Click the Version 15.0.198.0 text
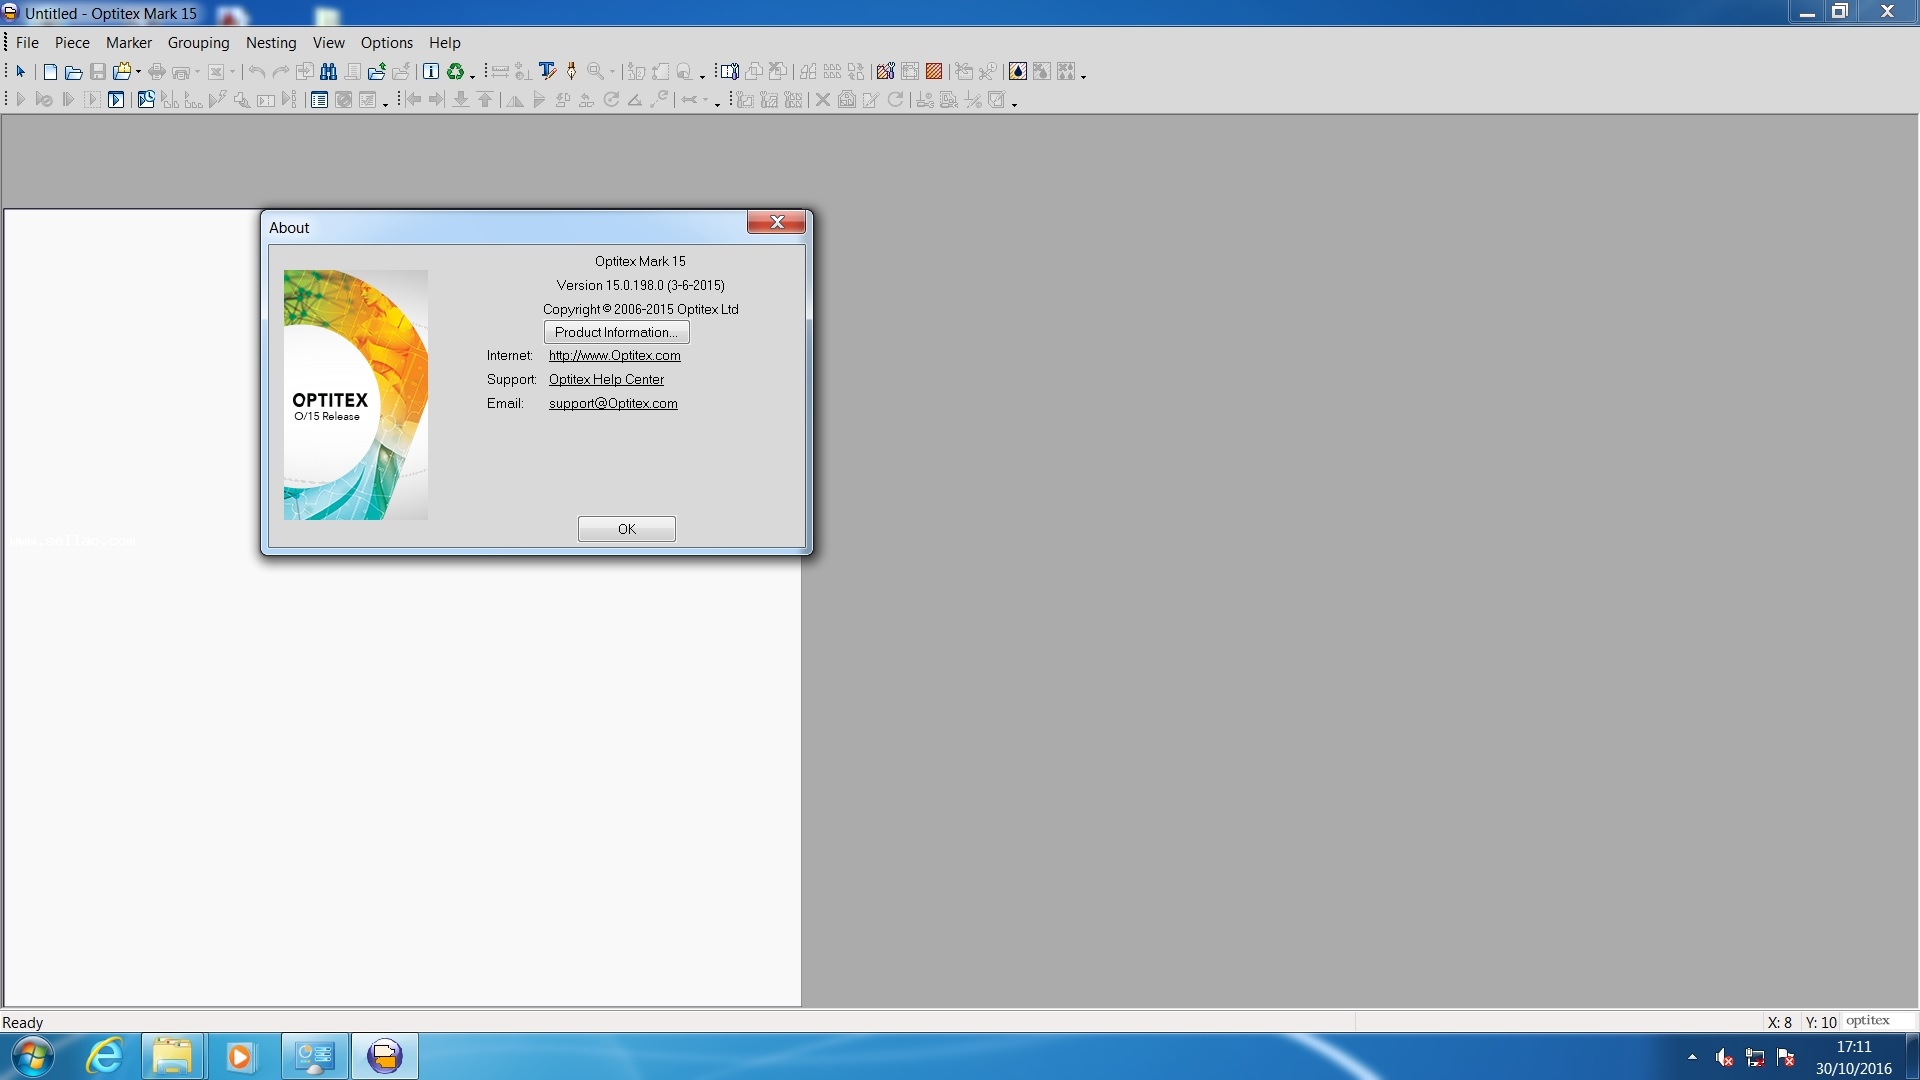The width and height of the screenshot is (1920, 1080). 640,285
